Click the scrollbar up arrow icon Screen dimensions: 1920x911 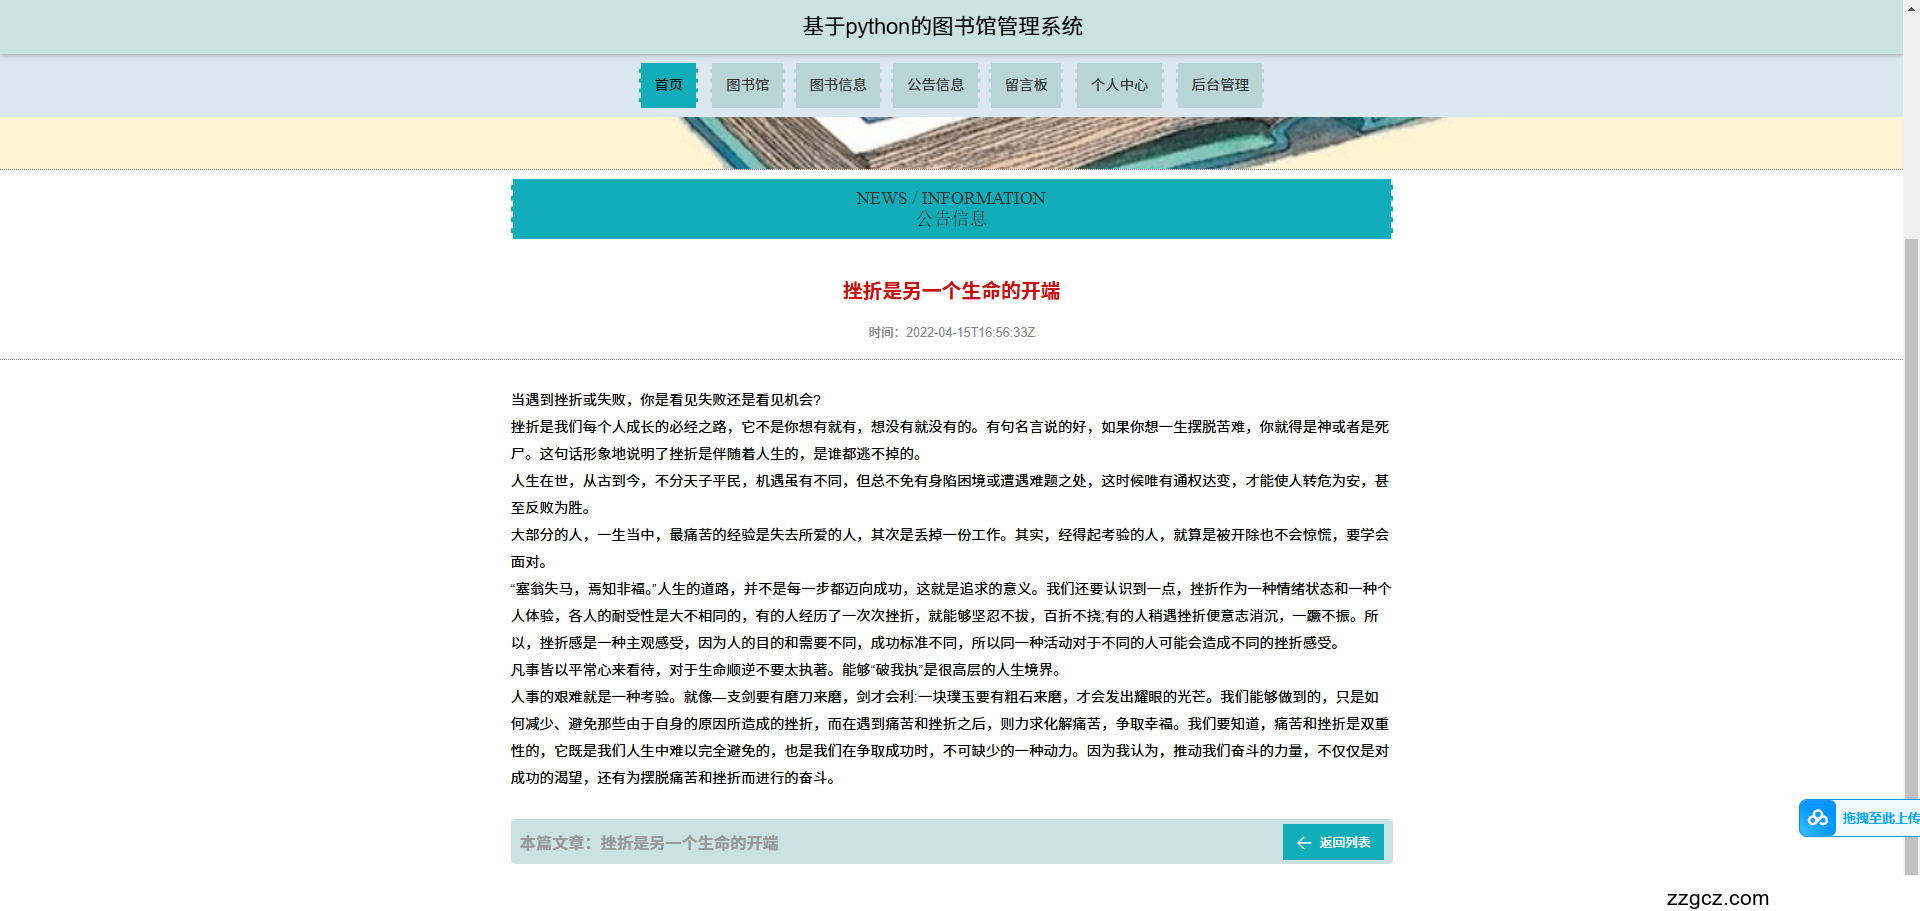coord(1913,7)
